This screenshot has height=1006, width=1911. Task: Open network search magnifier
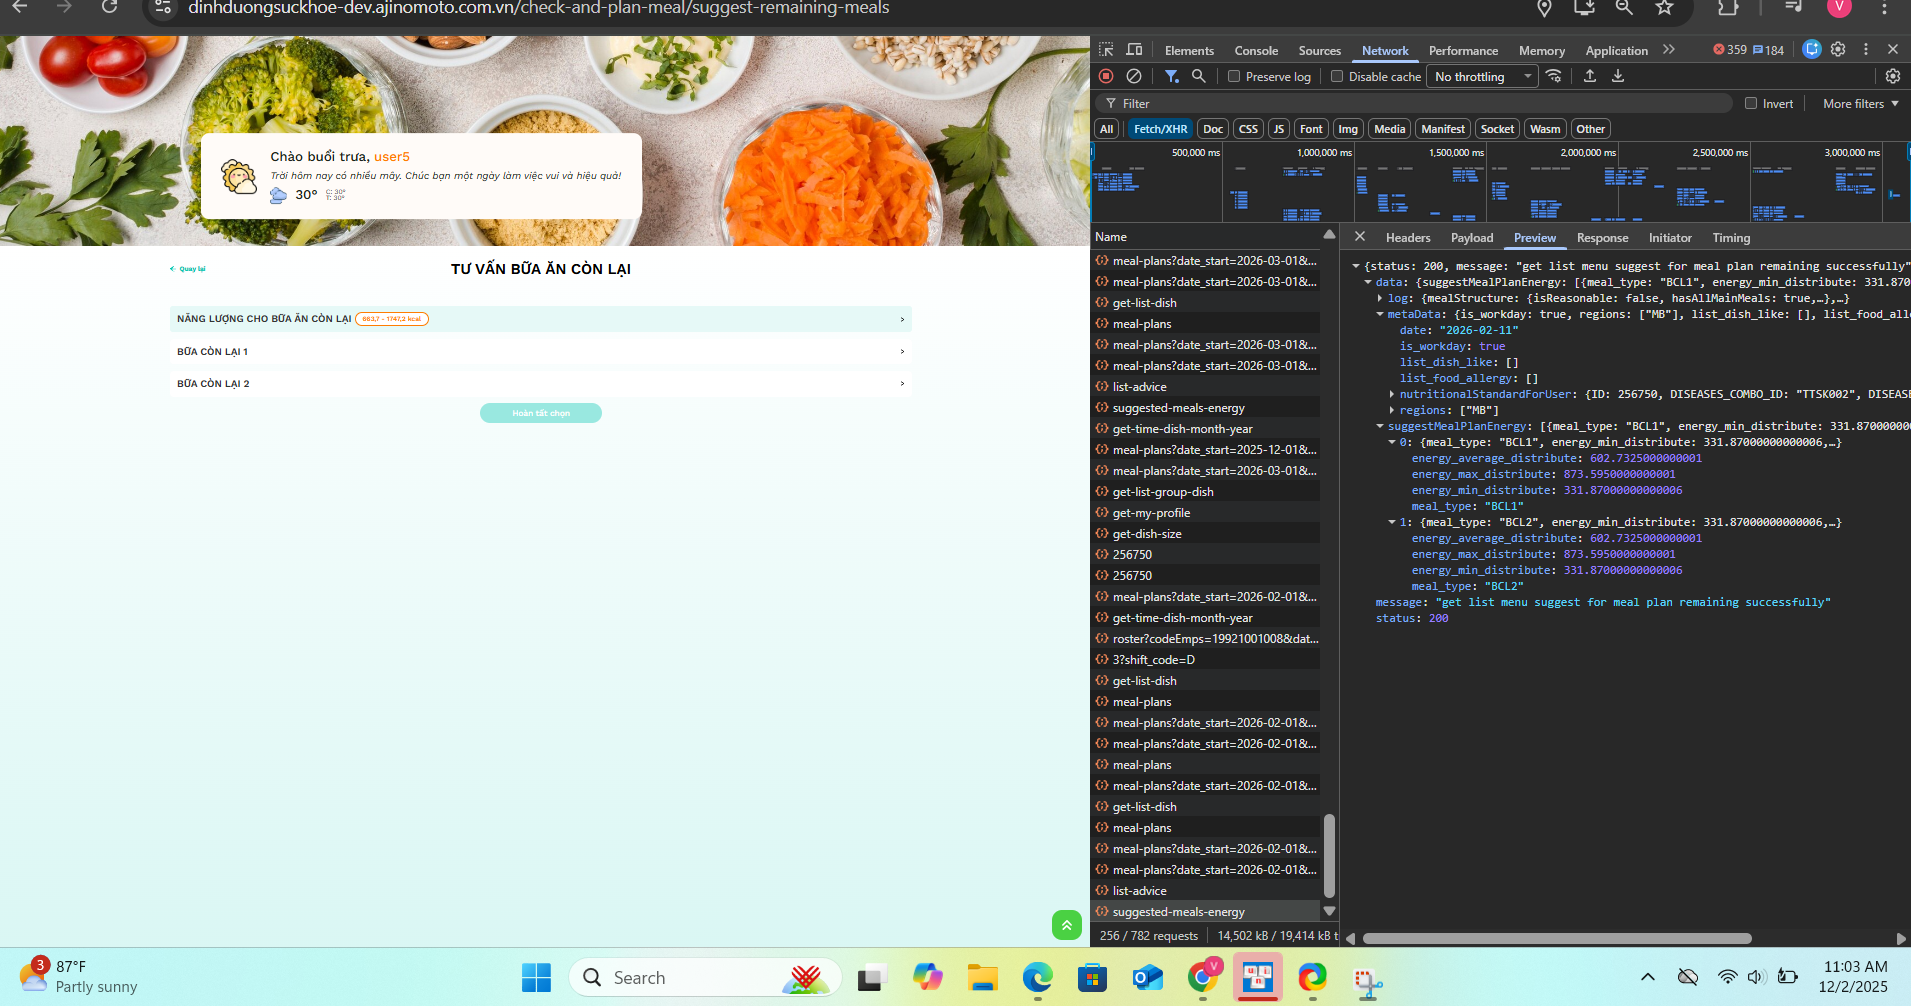[1199, 76]
